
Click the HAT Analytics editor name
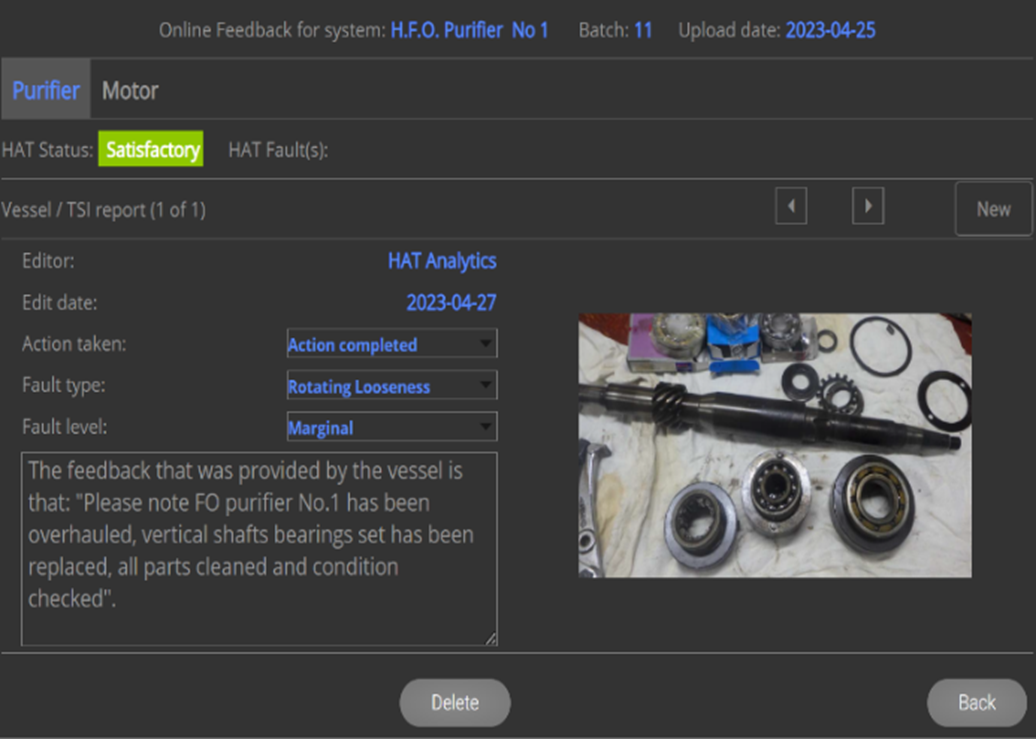pyautogui.click(x=442, y=261)
